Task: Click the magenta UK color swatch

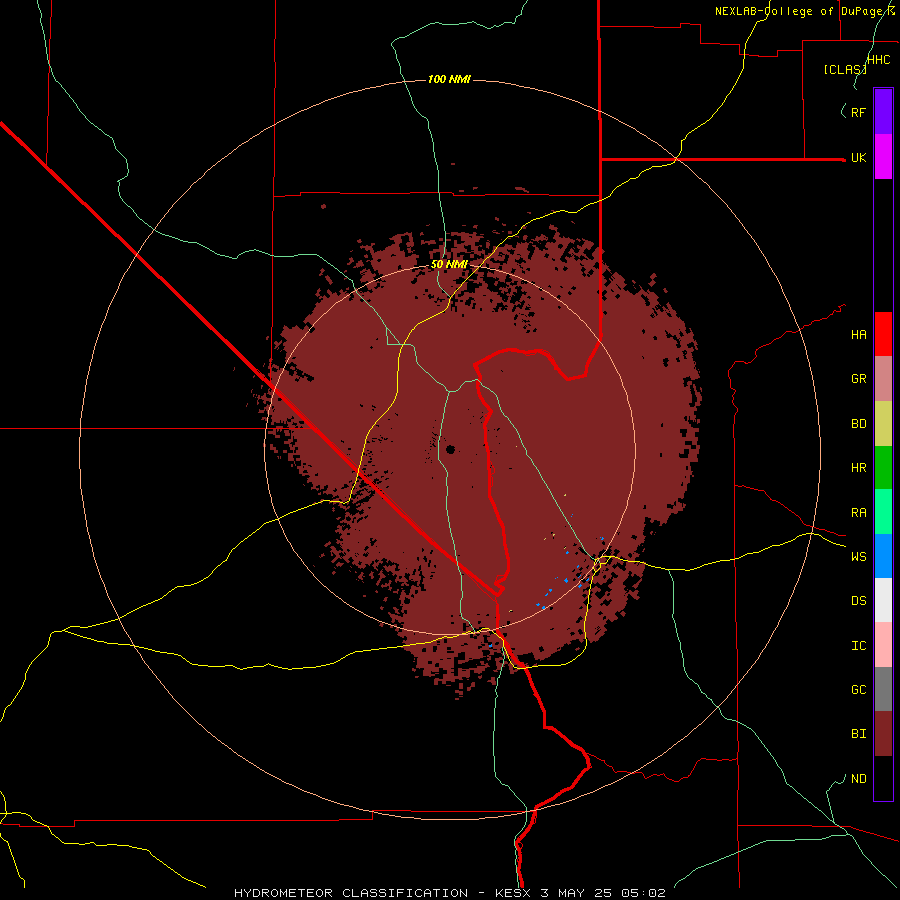Action: click(x=883, y=157)
